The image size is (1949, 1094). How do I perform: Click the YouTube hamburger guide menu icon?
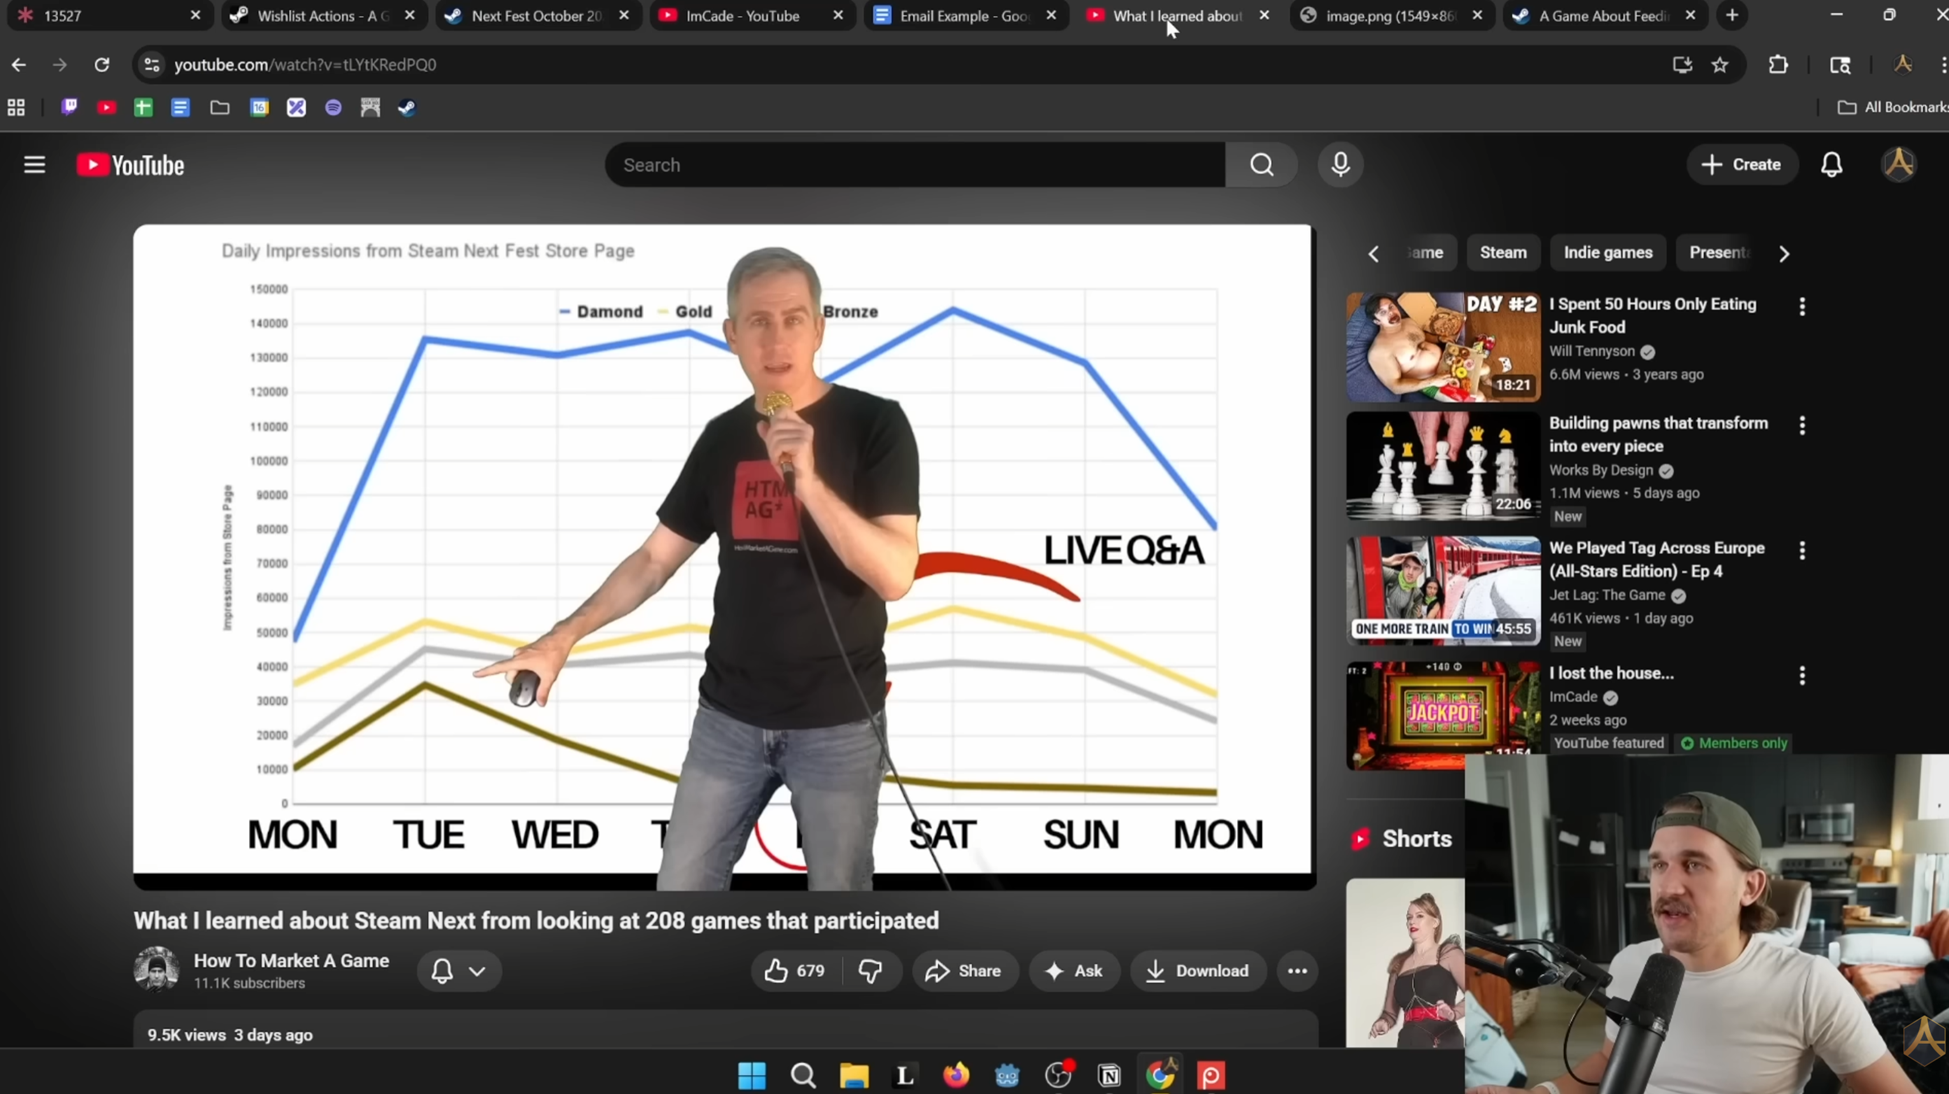tap(34, 165)
